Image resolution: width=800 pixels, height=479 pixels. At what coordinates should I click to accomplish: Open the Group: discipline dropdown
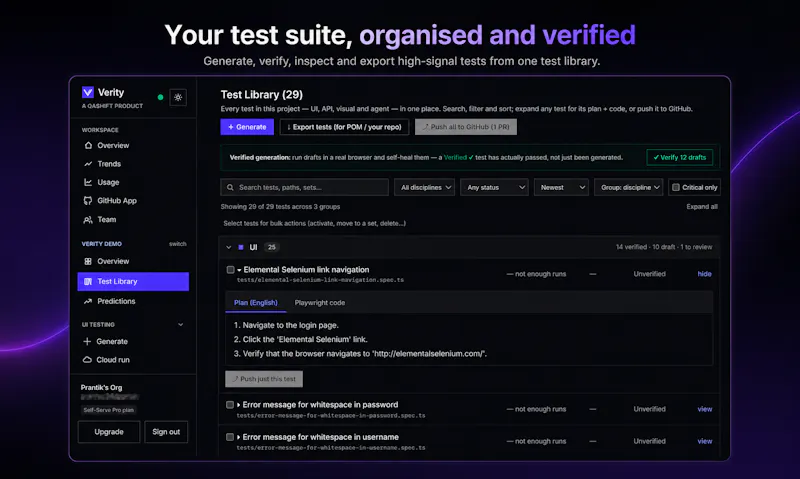tap(629, 187)
